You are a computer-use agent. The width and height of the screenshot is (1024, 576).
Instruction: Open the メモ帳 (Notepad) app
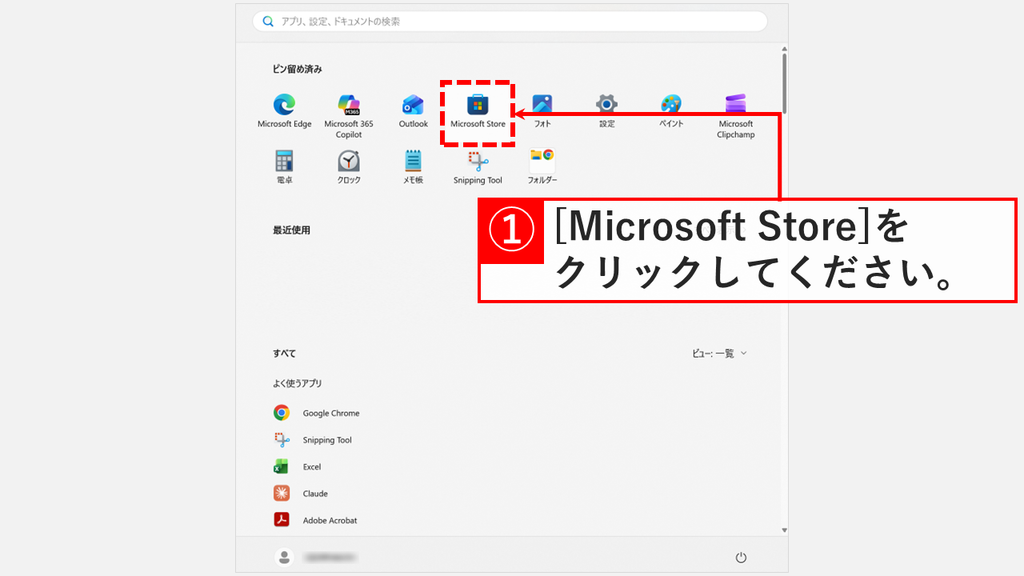413,167
